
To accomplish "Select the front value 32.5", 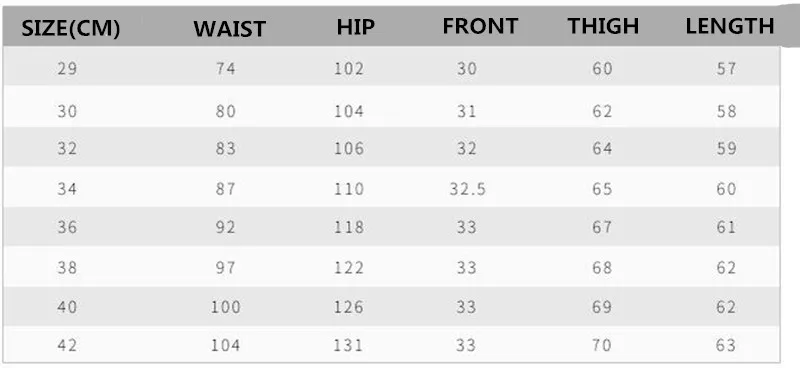I will click(x=467, y=189).
